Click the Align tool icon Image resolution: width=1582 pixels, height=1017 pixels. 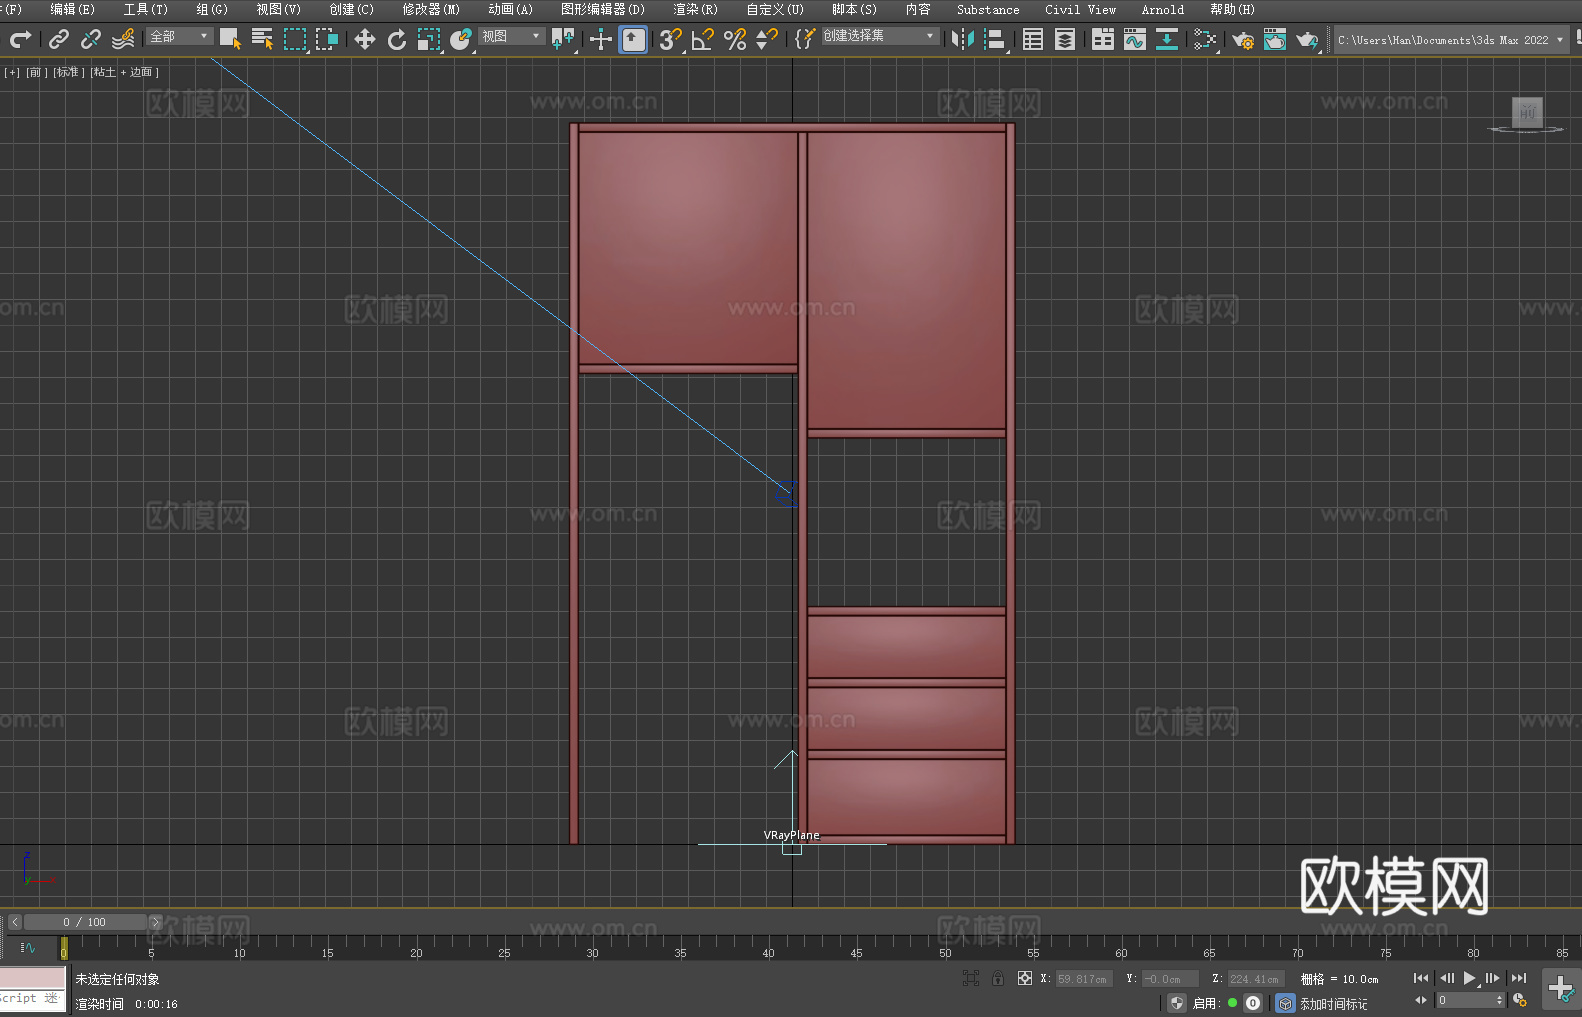pos(995,39)
